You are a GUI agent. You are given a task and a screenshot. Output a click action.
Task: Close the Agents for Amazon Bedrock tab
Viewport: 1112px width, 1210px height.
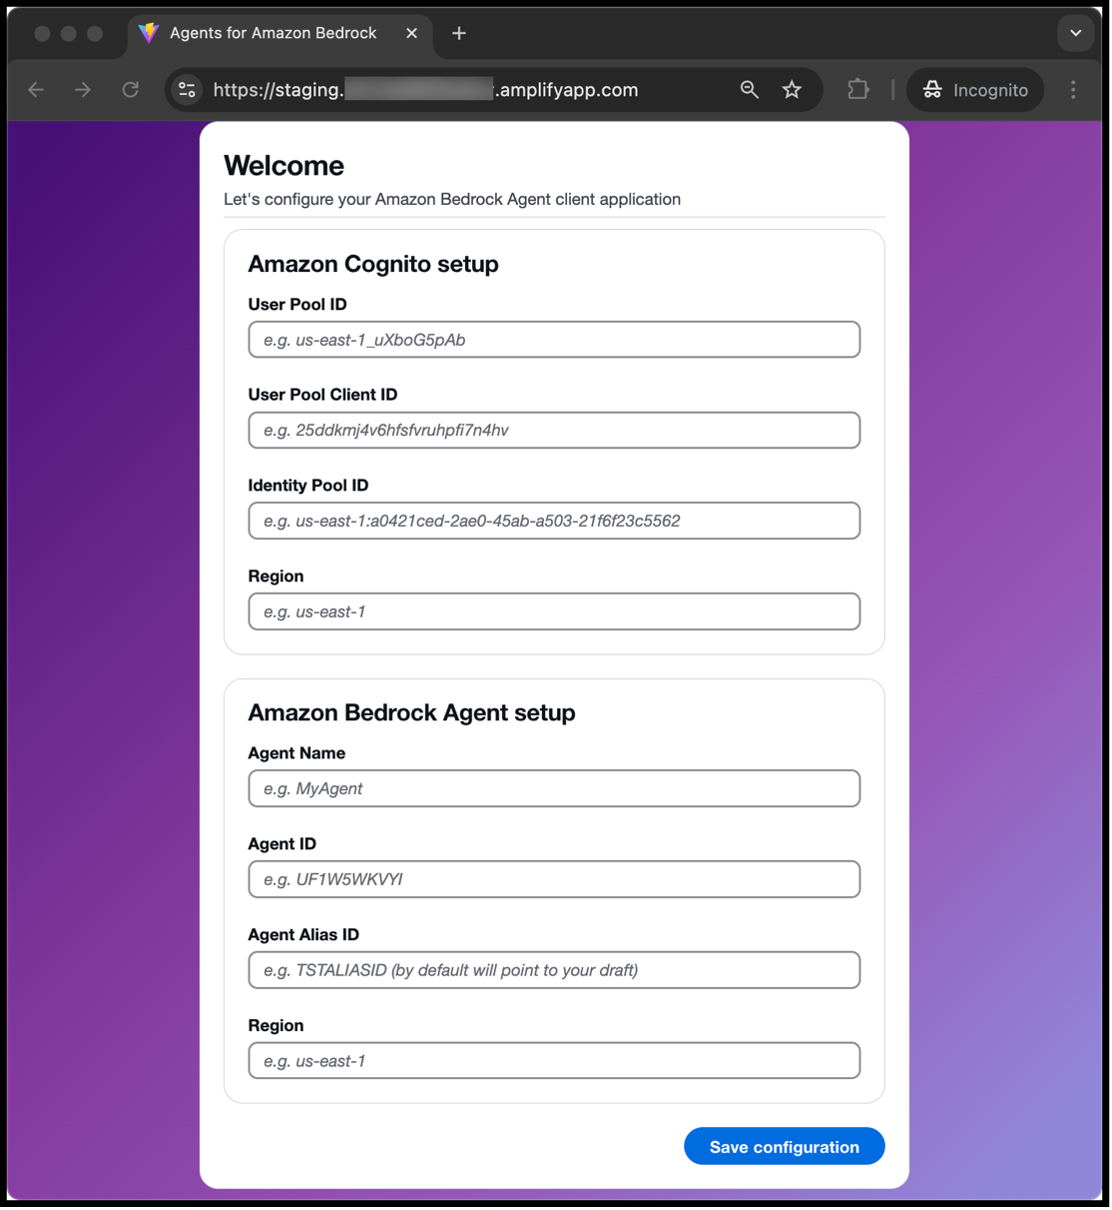pyautogui.click(x=411, y=33)
